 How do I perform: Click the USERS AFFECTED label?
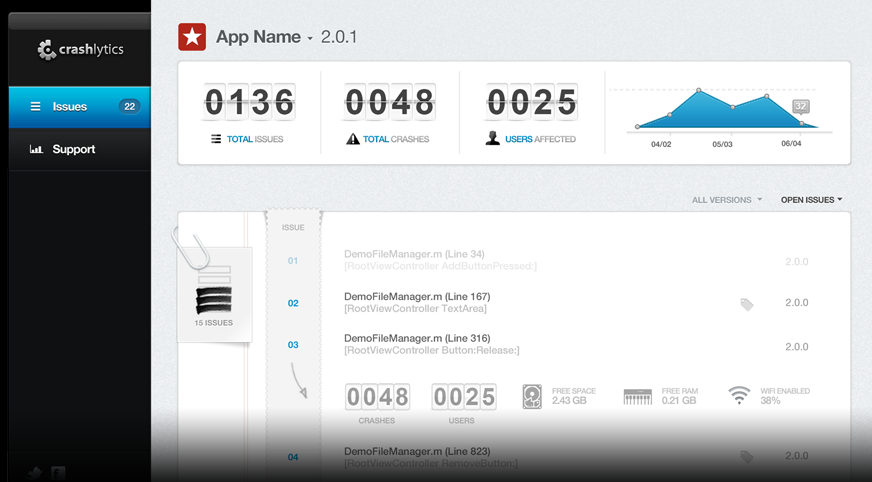click(x=540, y=139)
